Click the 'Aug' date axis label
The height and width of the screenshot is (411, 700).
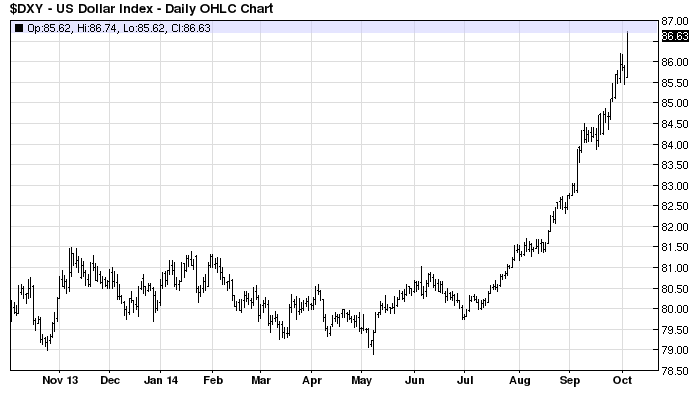(x=520, y=381)
